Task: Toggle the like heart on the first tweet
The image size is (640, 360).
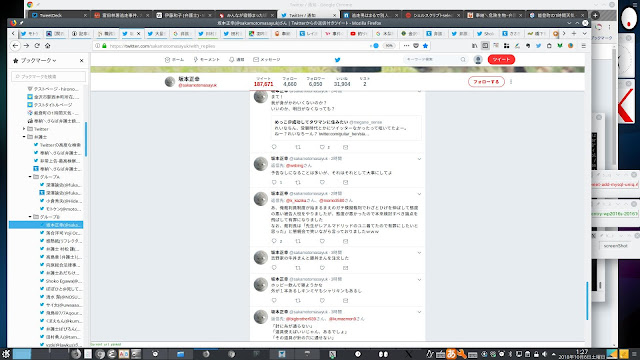Action: (x=322, y=147)
